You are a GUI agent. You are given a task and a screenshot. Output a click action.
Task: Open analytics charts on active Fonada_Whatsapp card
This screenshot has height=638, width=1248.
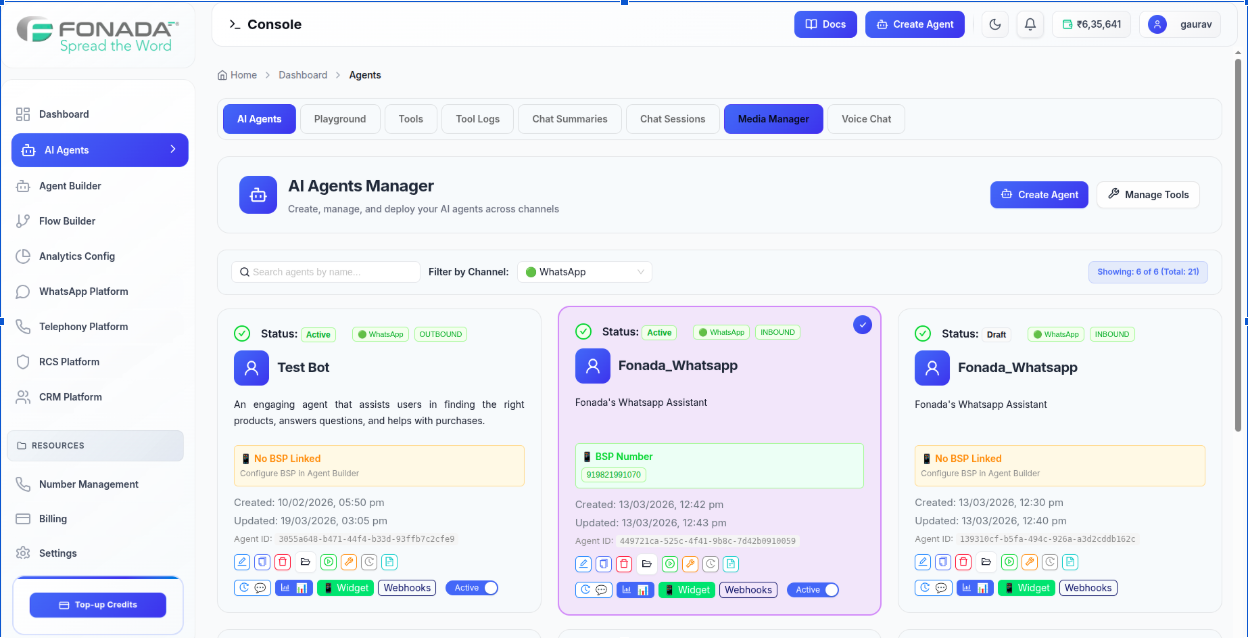pos(635,590)
